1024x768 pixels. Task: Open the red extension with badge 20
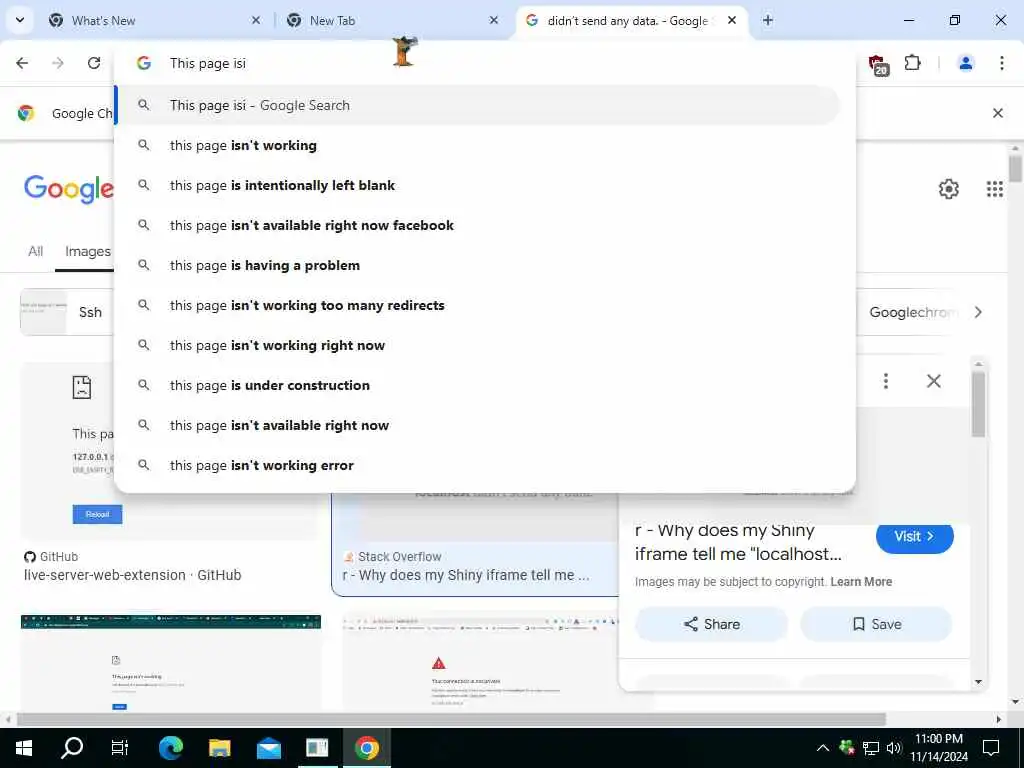878,64
